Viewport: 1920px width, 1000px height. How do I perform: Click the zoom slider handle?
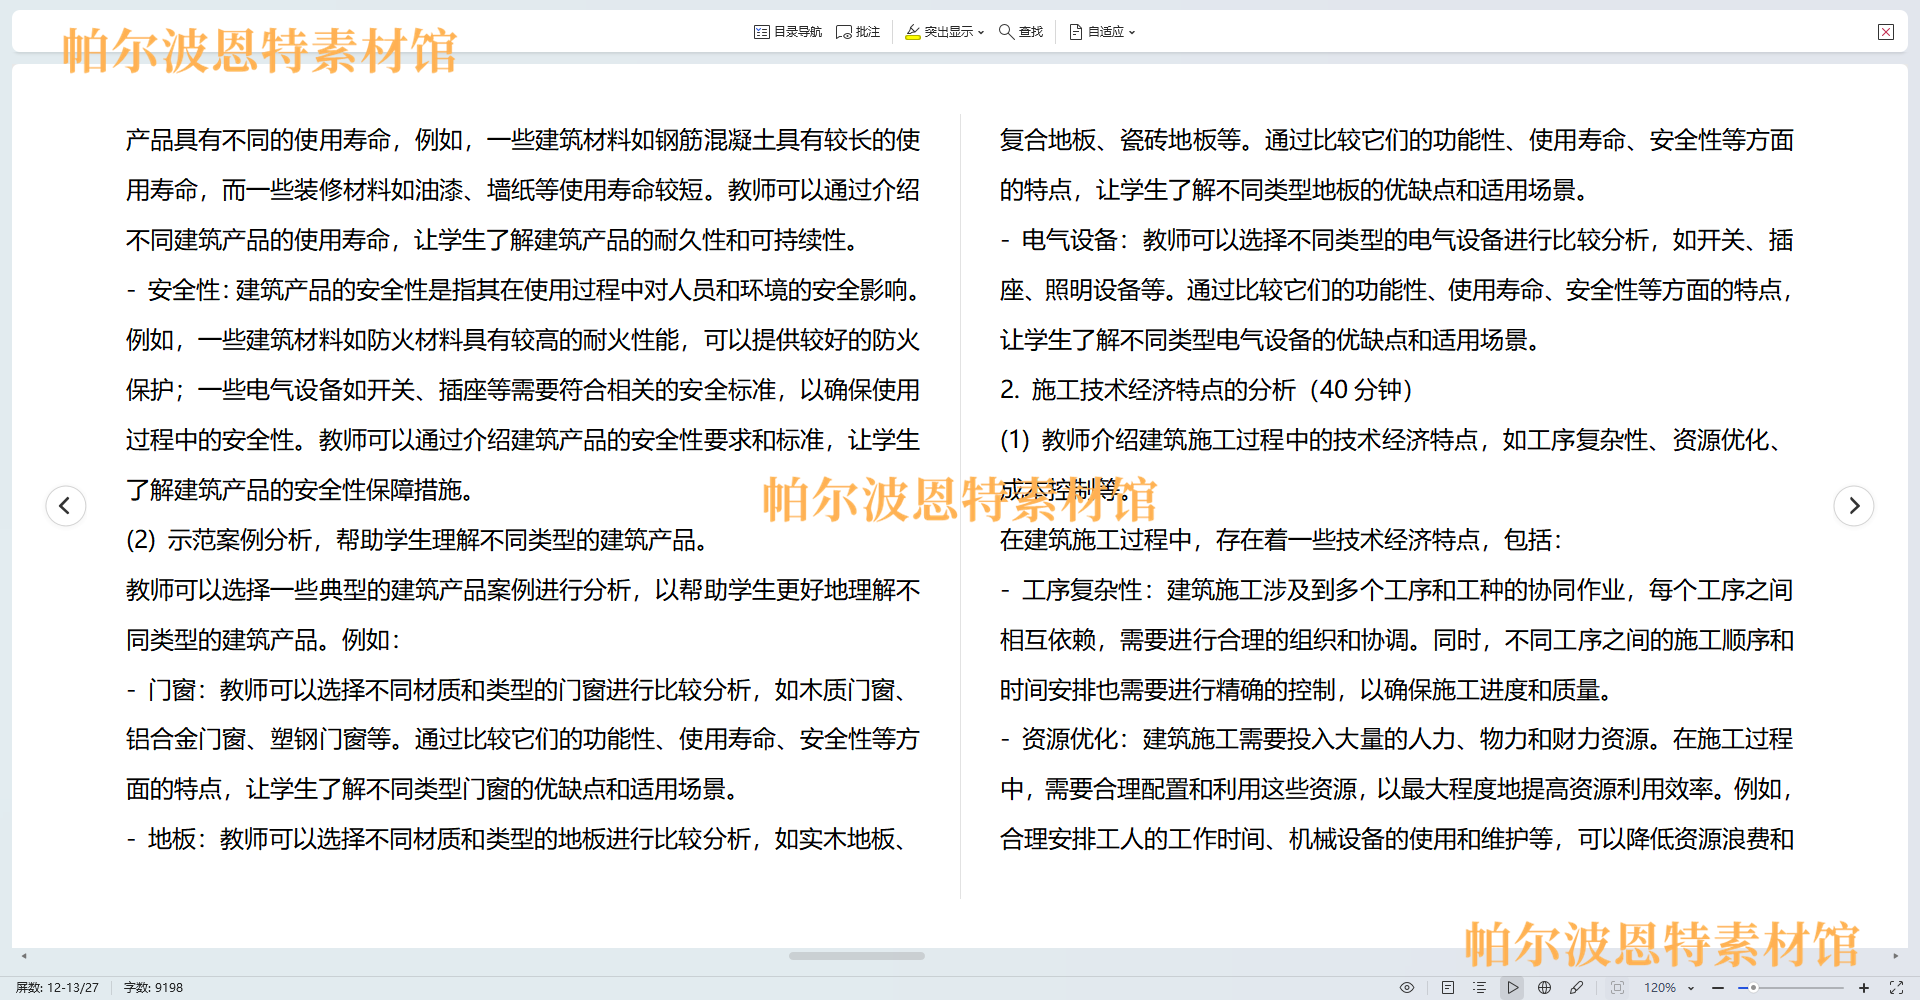coord(1753,987)
